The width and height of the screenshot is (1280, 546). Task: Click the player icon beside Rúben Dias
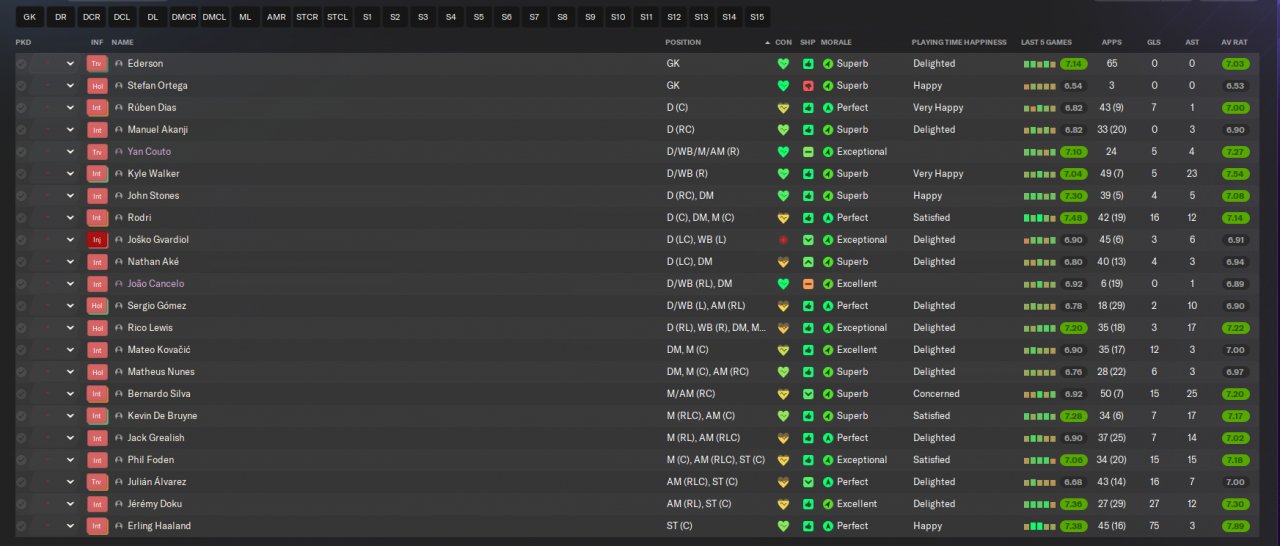coord(119,107)
